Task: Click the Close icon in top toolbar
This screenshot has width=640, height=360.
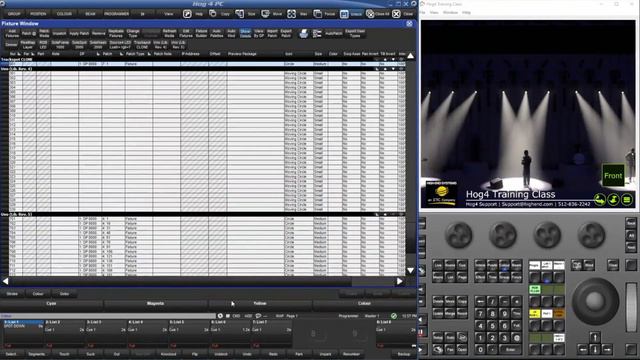Action: click(x=396, y=14)
